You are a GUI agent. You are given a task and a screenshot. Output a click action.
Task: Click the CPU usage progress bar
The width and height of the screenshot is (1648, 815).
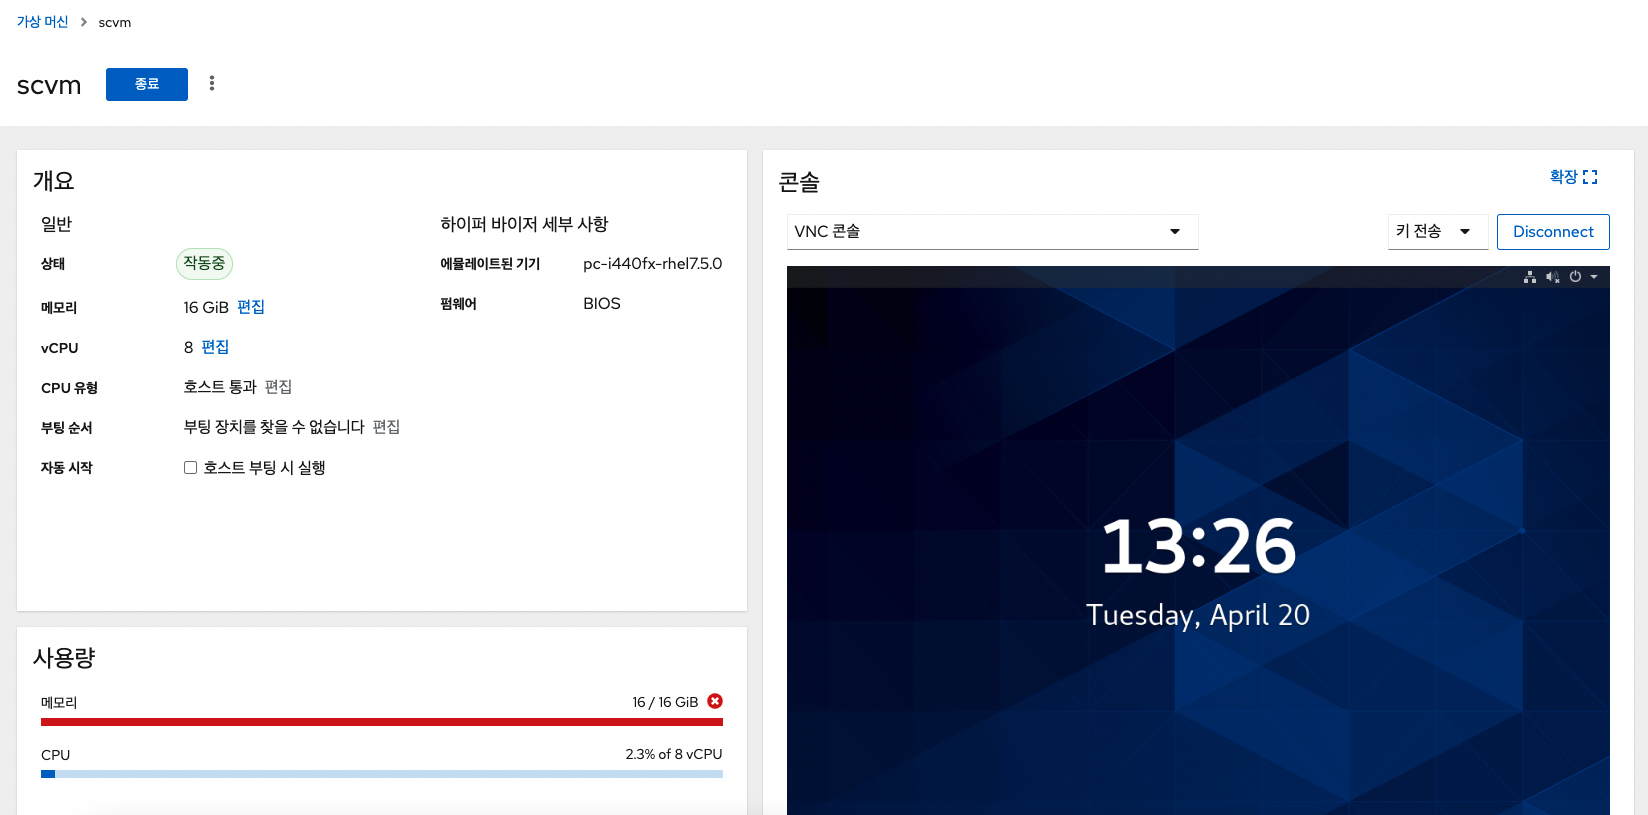[x=382, y=773]
